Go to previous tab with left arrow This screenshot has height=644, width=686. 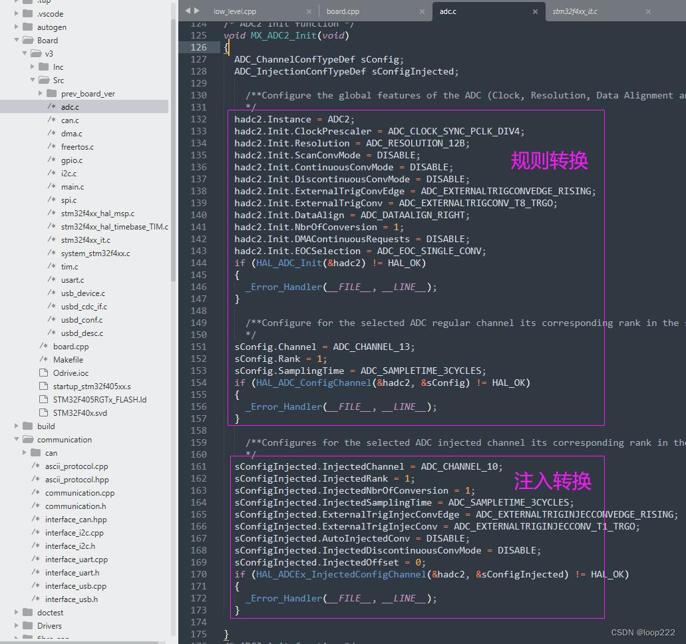(188, 10)
